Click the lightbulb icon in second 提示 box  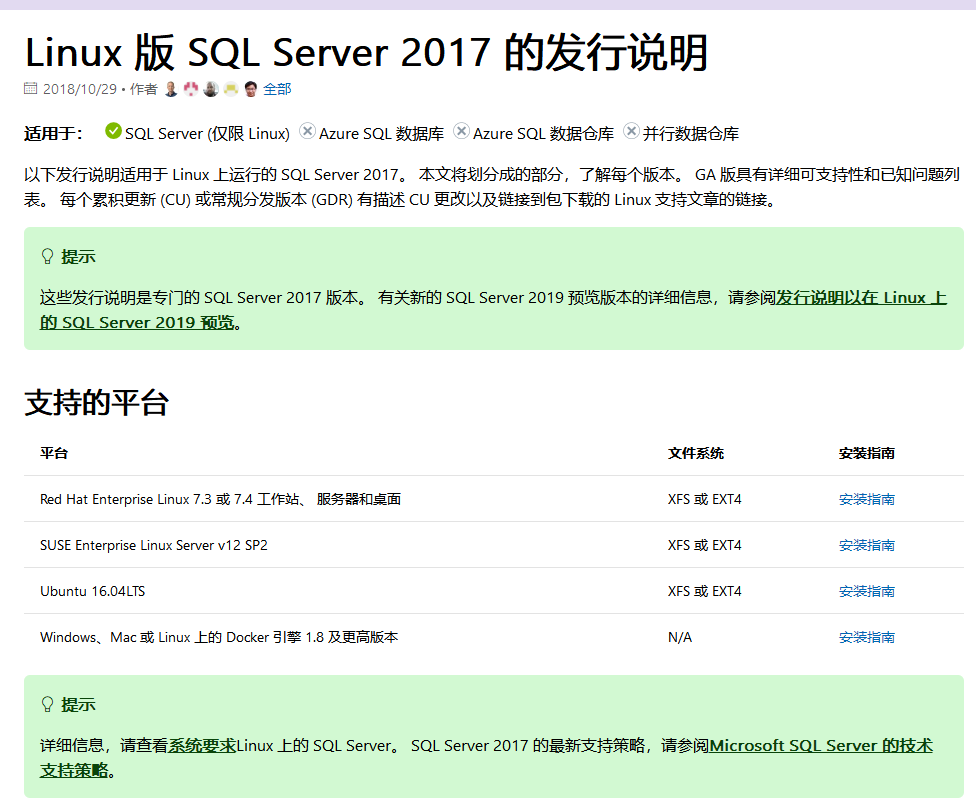(47, 705)
